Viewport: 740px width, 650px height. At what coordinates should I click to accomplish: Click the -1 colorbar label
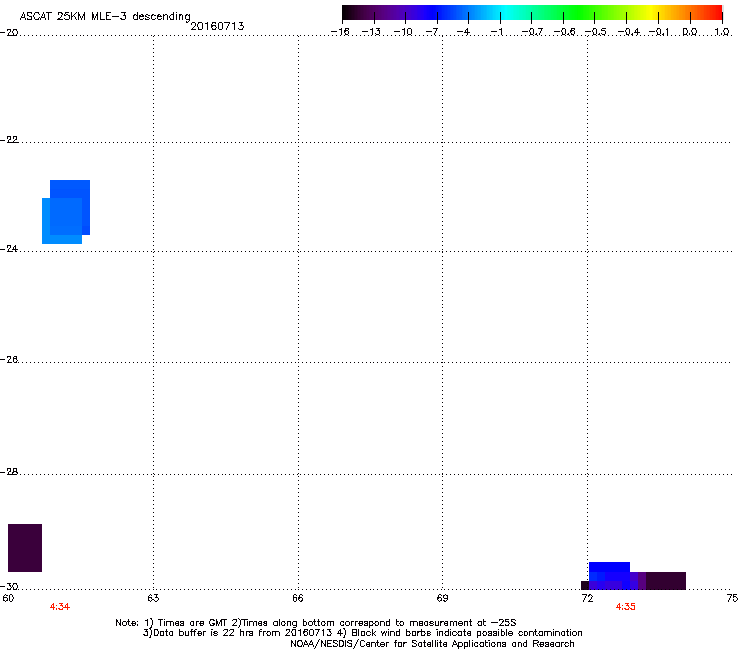496,32
